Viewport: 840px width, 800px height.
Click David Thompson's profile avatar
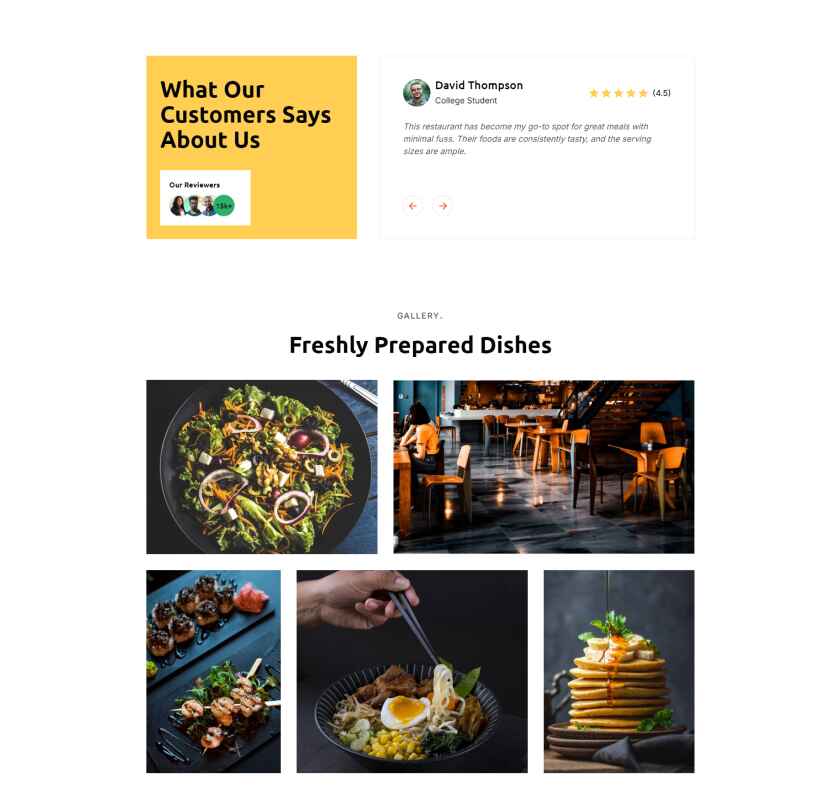pos(416,93)
